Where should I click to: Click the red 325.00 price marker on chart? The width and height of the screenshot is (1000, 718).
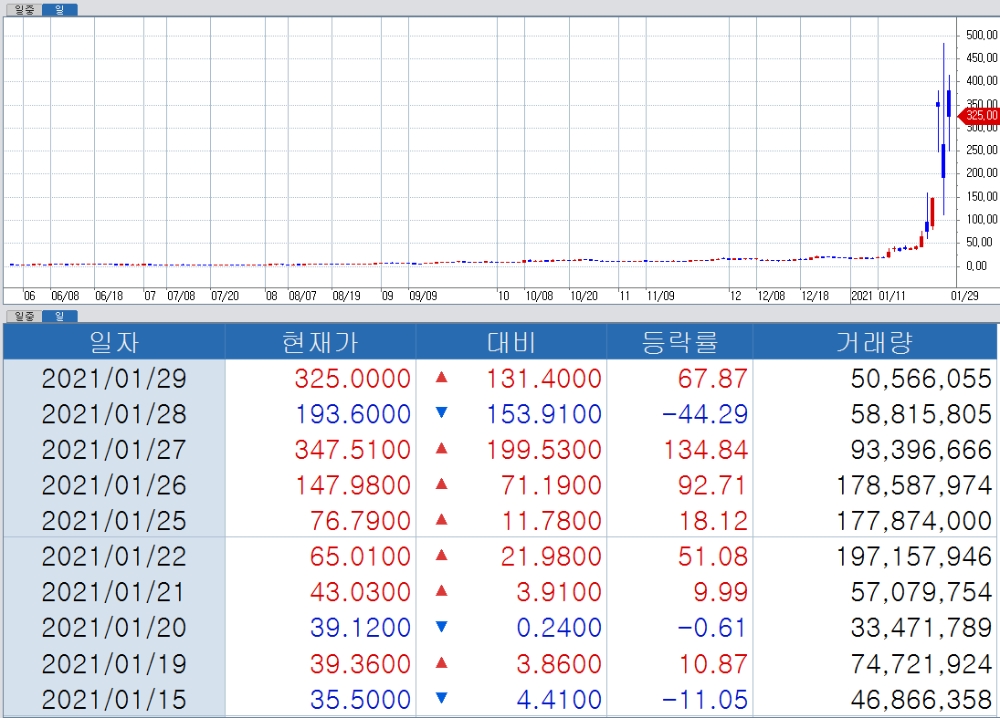click(980, 115)
